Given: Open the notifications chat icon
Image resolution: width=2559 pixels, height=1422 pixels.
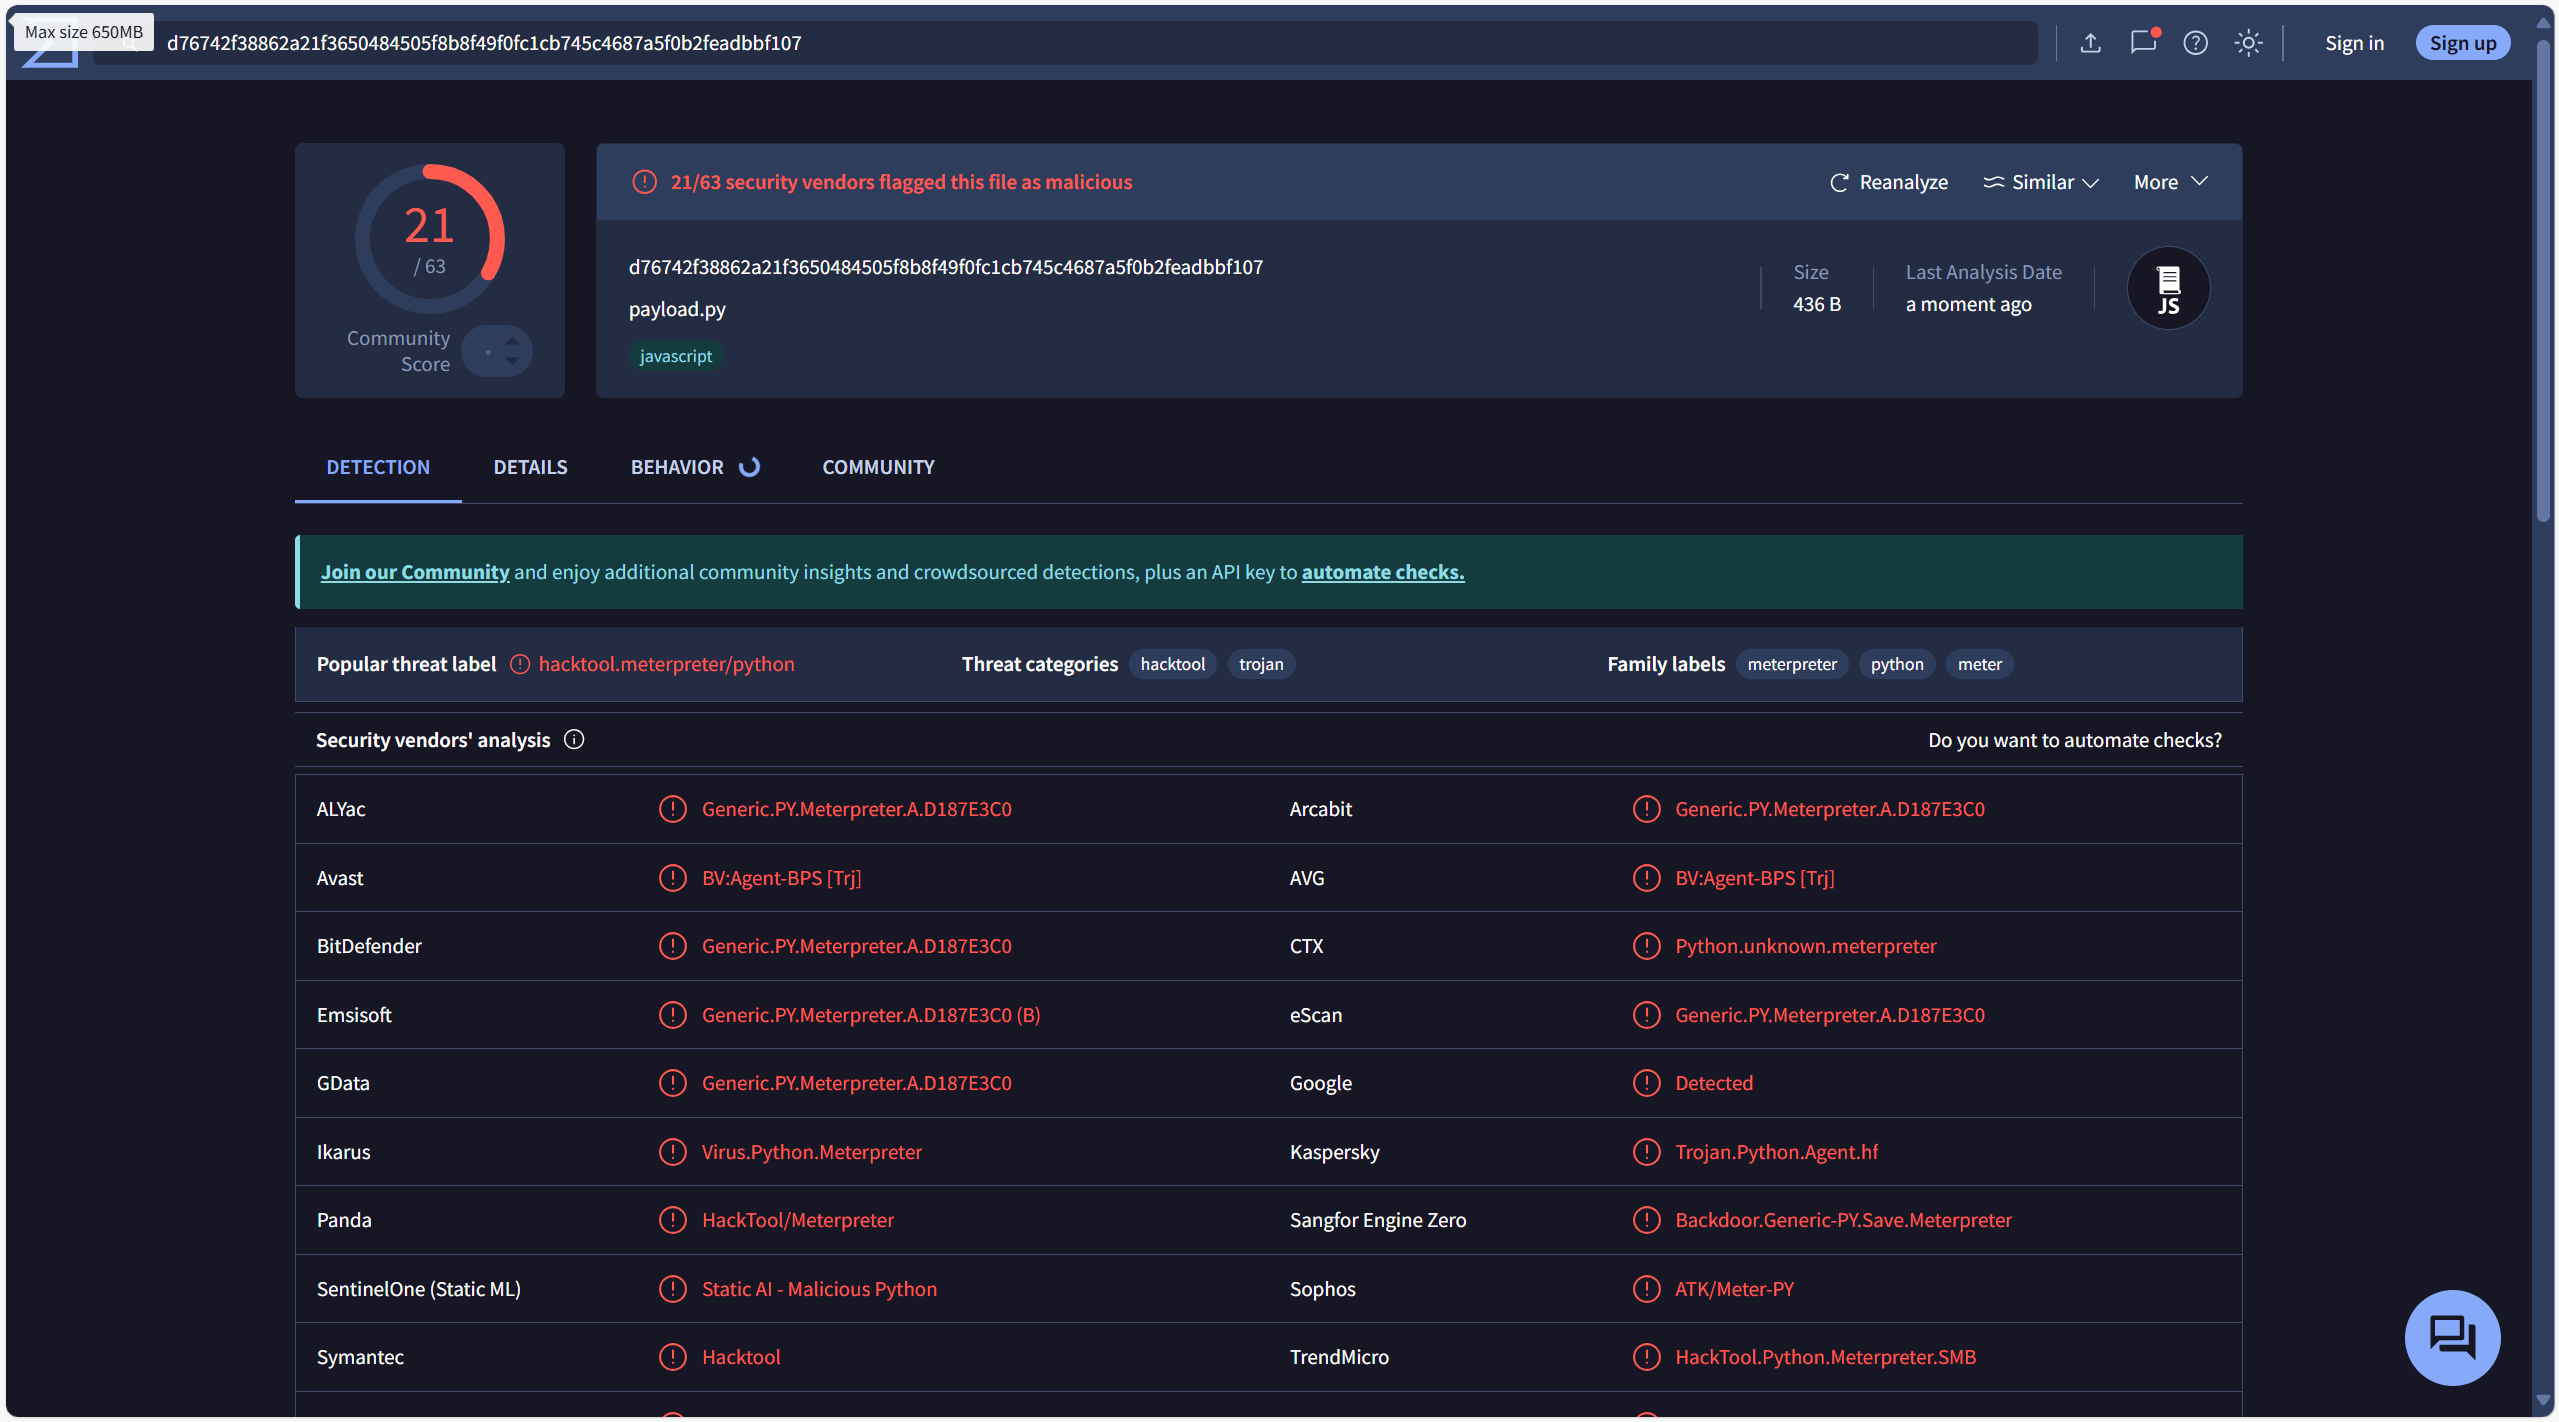Looking at the screenshot, I should [x=2143, y=43].
